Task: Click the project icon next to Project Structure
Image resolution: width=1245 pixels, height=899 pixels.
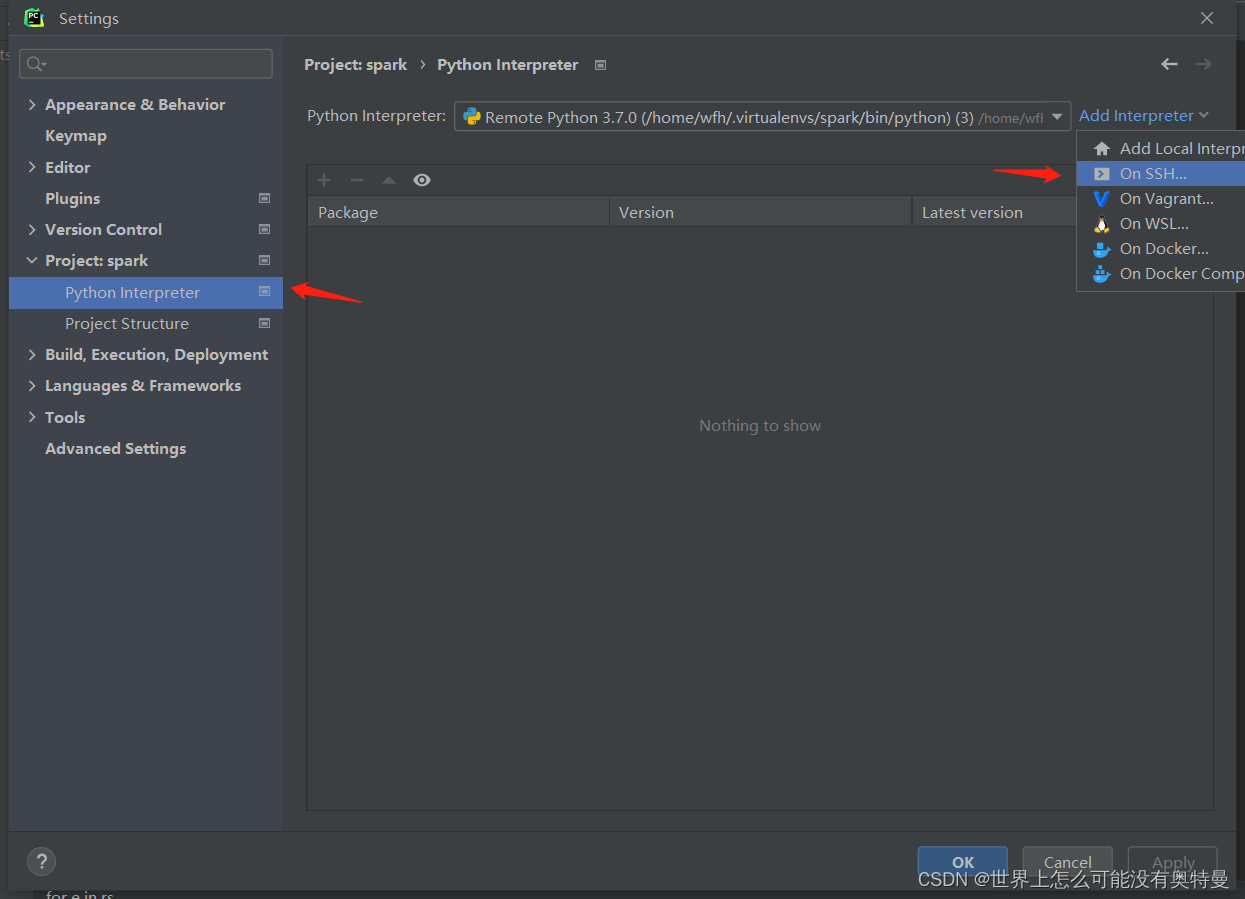Action: point(264,323)
